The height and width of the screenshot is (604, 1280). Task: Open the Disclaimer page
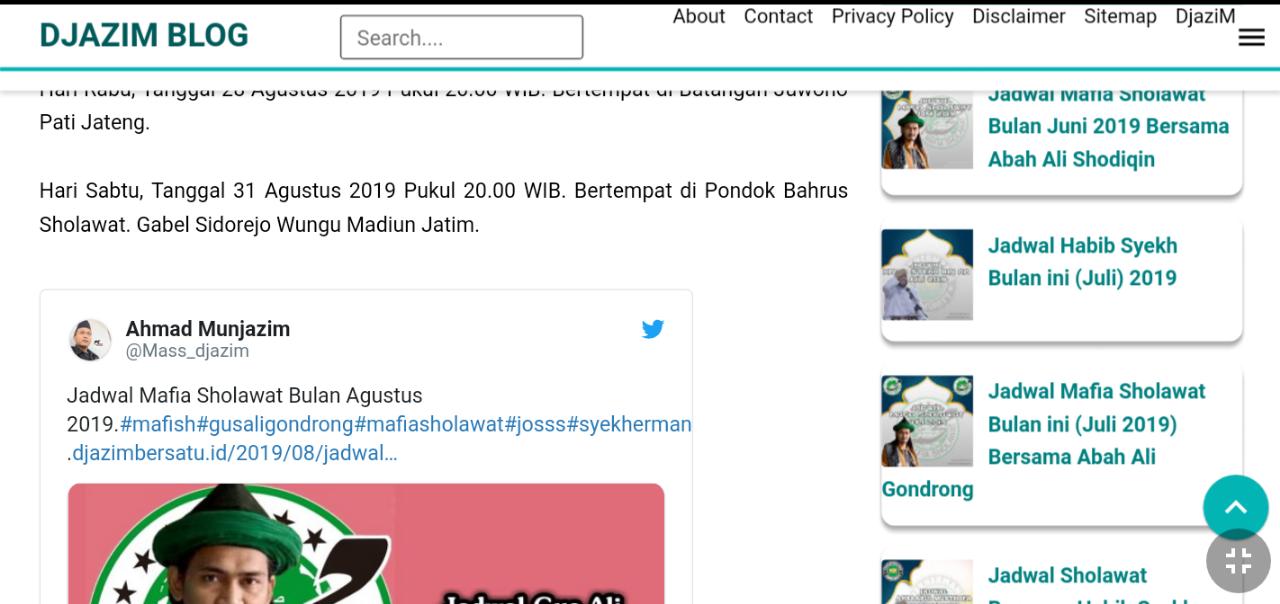tap(1018, 16)
